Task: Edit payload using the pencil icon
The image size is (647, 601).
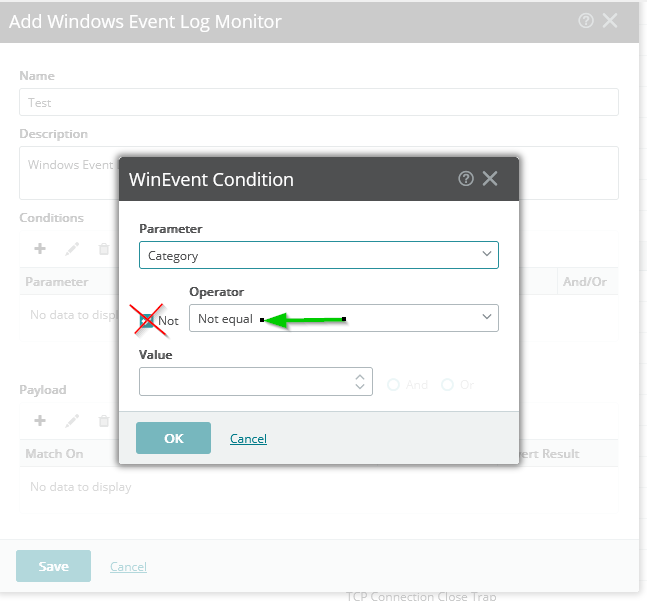Action: coord(72,421)
